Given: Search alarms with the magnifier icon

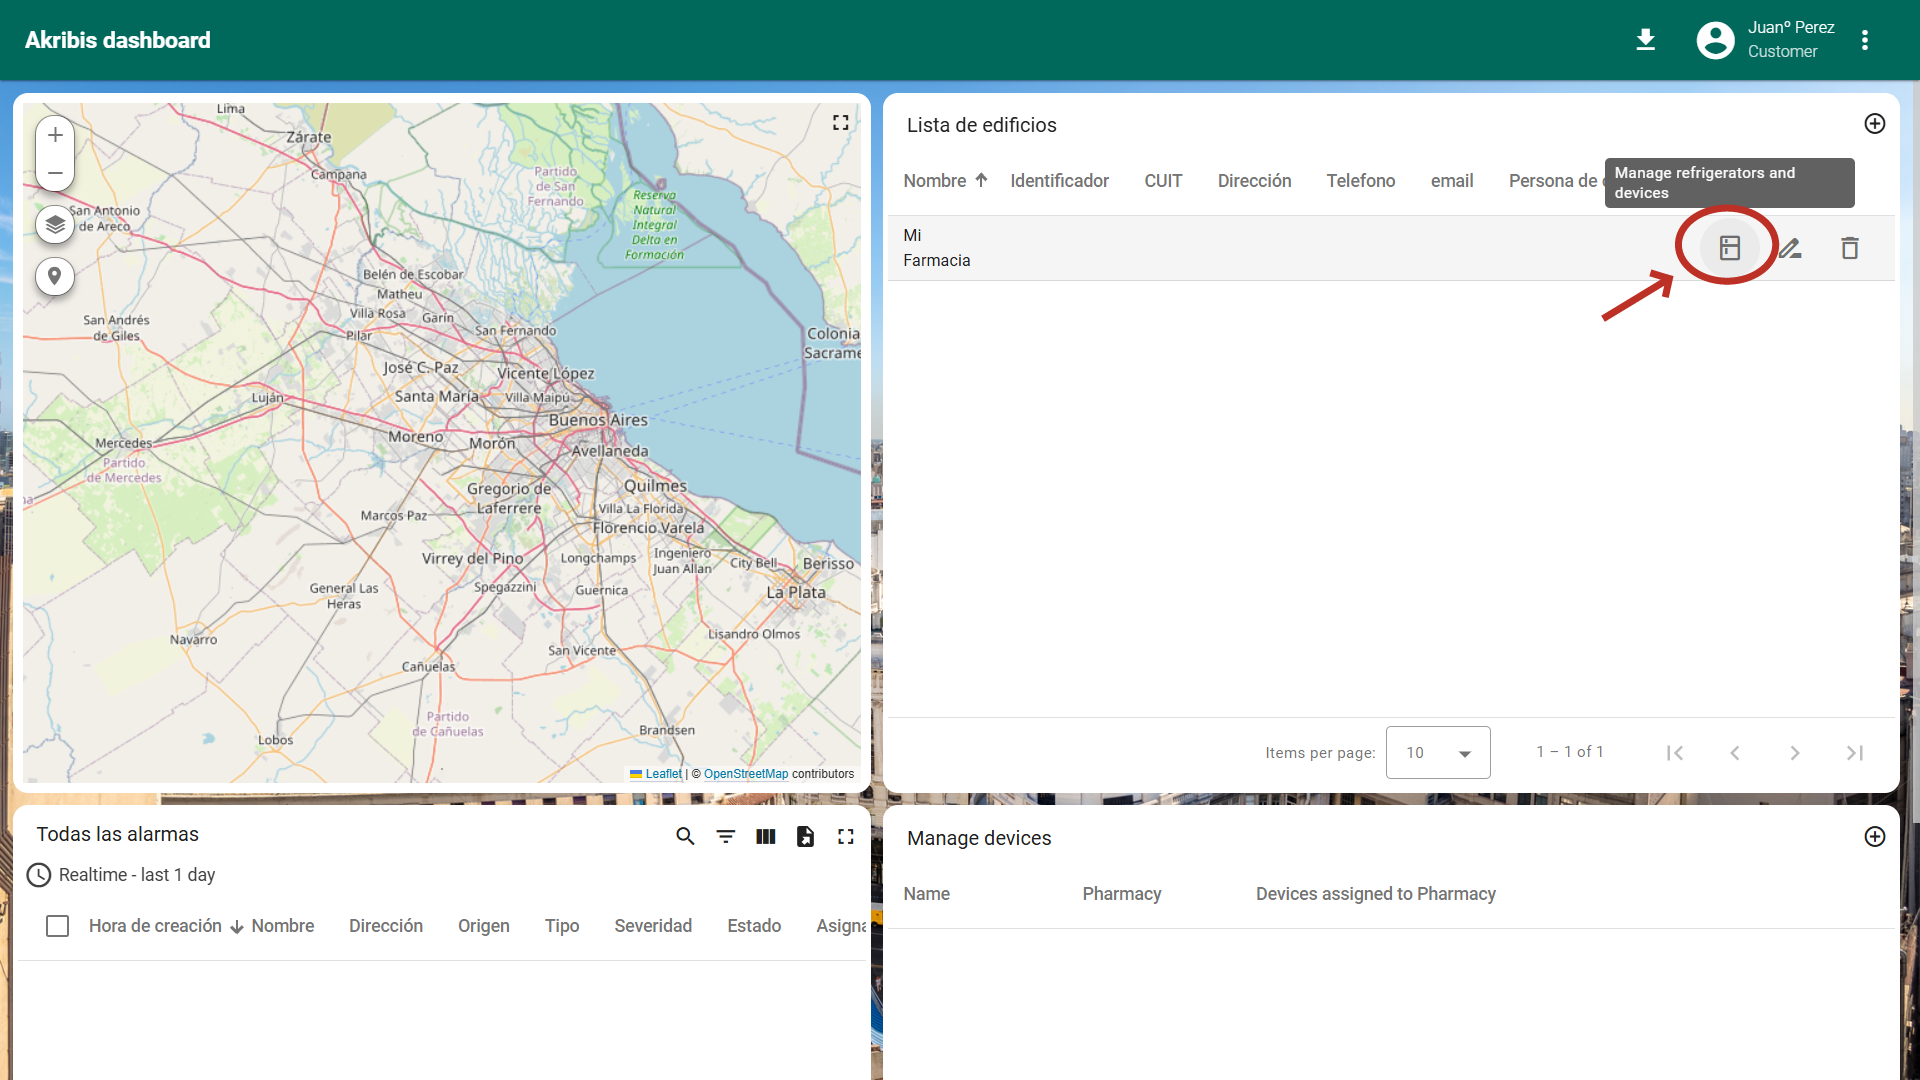Looking at the screenshot, I should coord(685,836).
